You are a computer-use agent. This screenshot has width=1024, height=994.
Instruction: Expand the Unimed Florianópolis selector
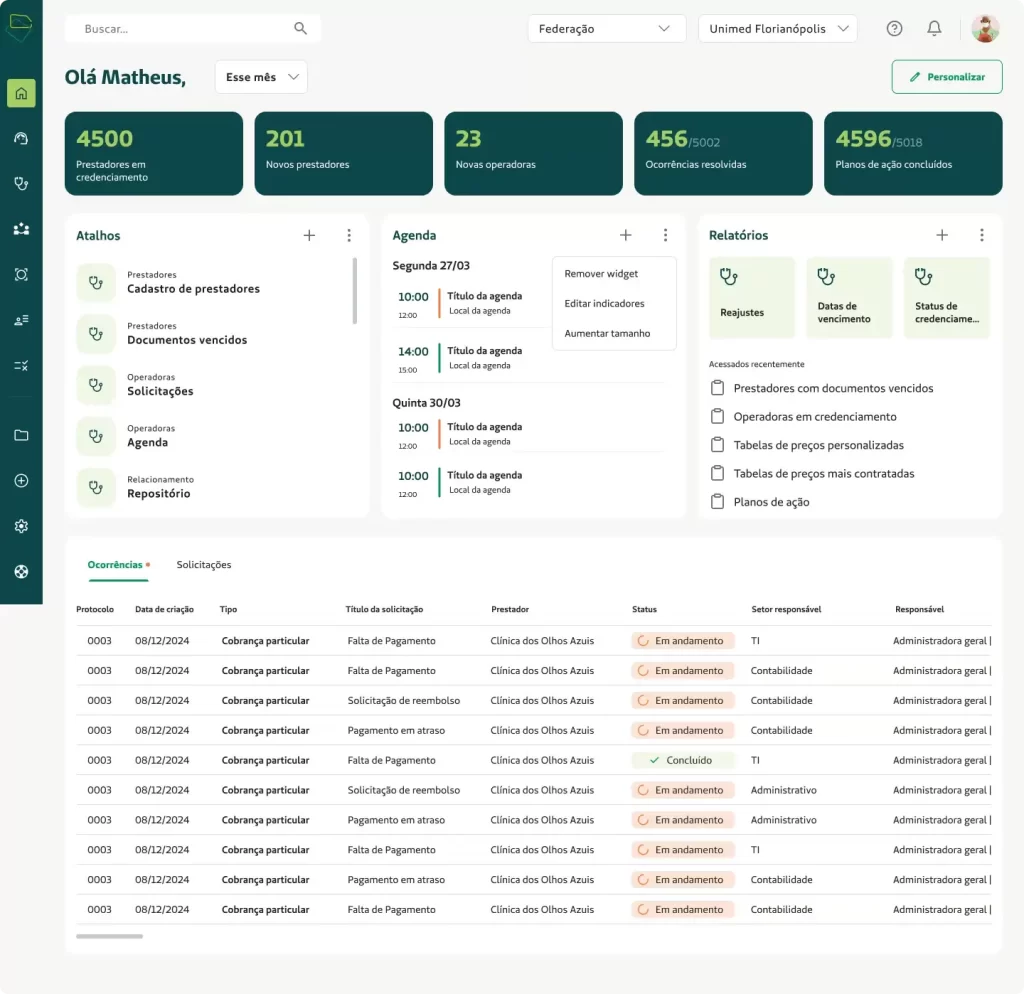[x=777, y=29]
